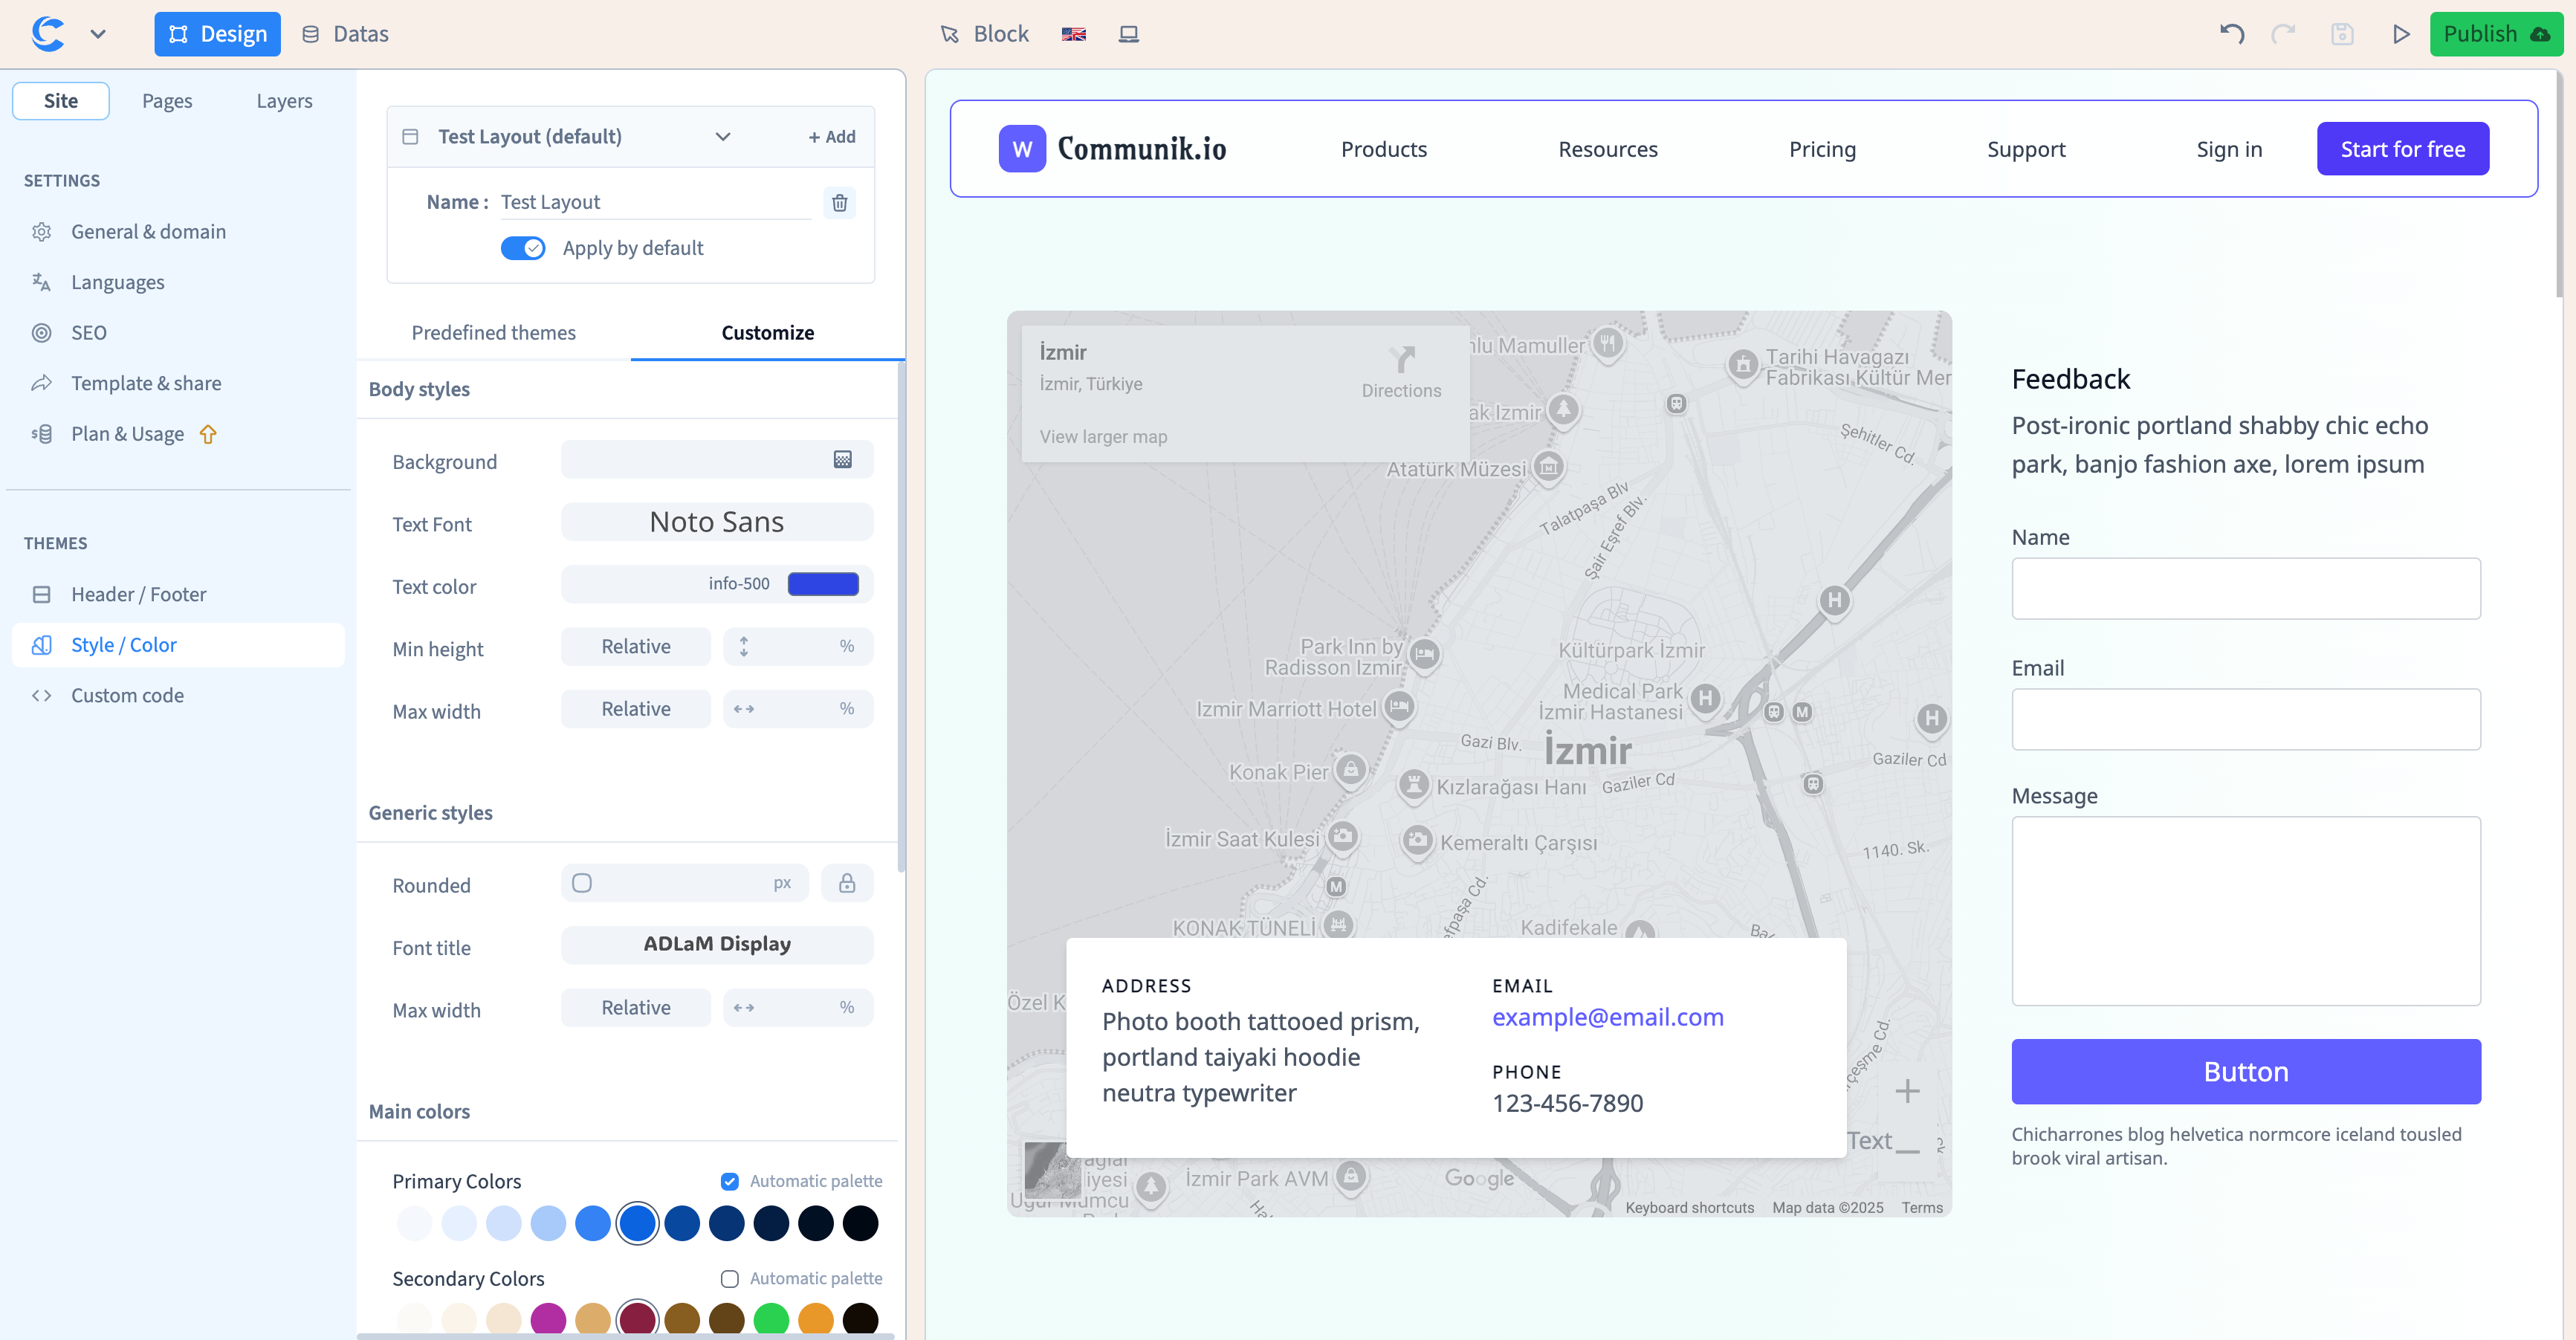This screenshot has height=1340, width=2576.
Task: Click the preview play icon
Action: 2400,34
